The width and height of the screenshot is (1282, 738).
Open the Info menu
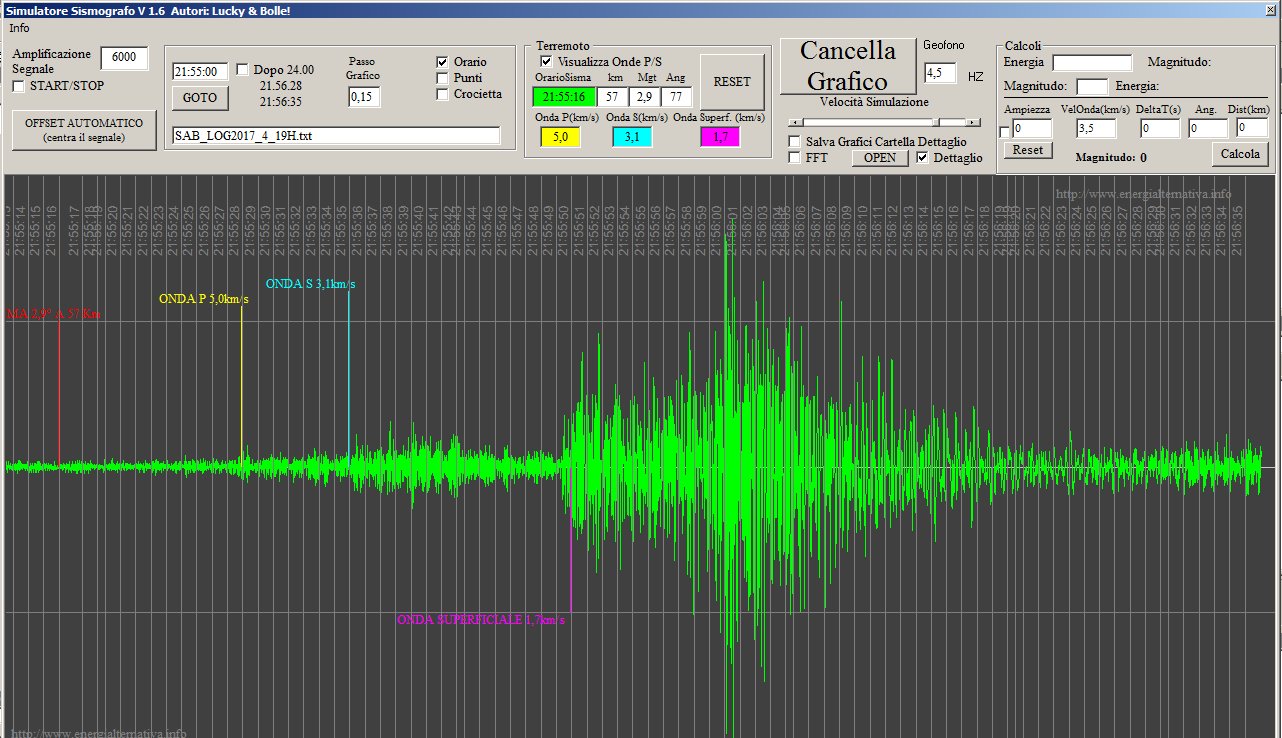[19, 28]
